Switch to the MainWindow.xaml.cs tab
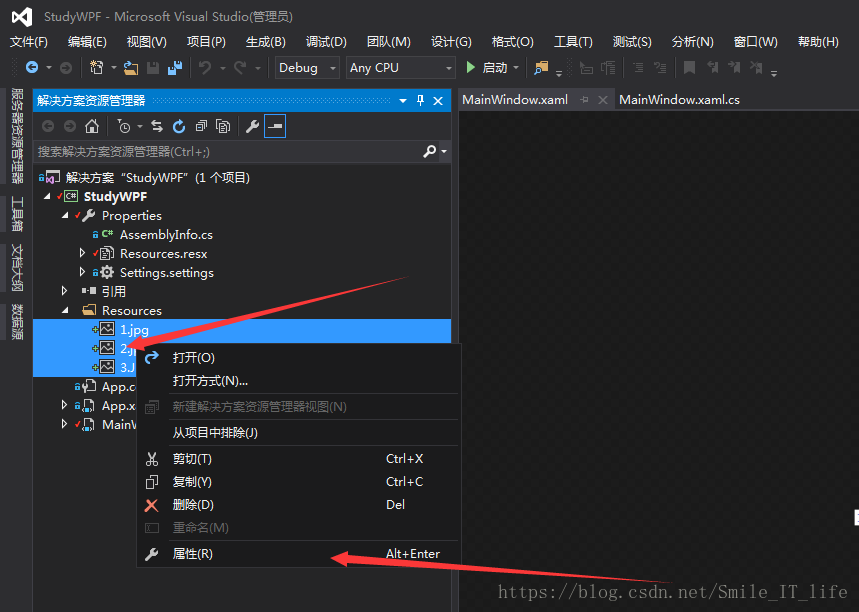 pos(679,100)
